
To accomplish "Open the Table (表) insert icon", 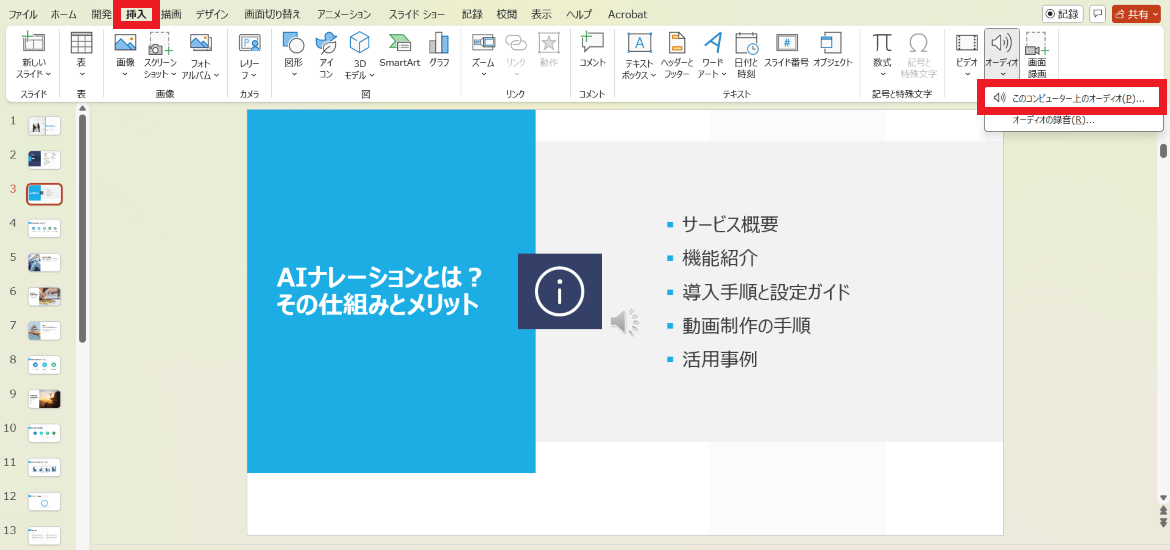I will pos(81,43).
